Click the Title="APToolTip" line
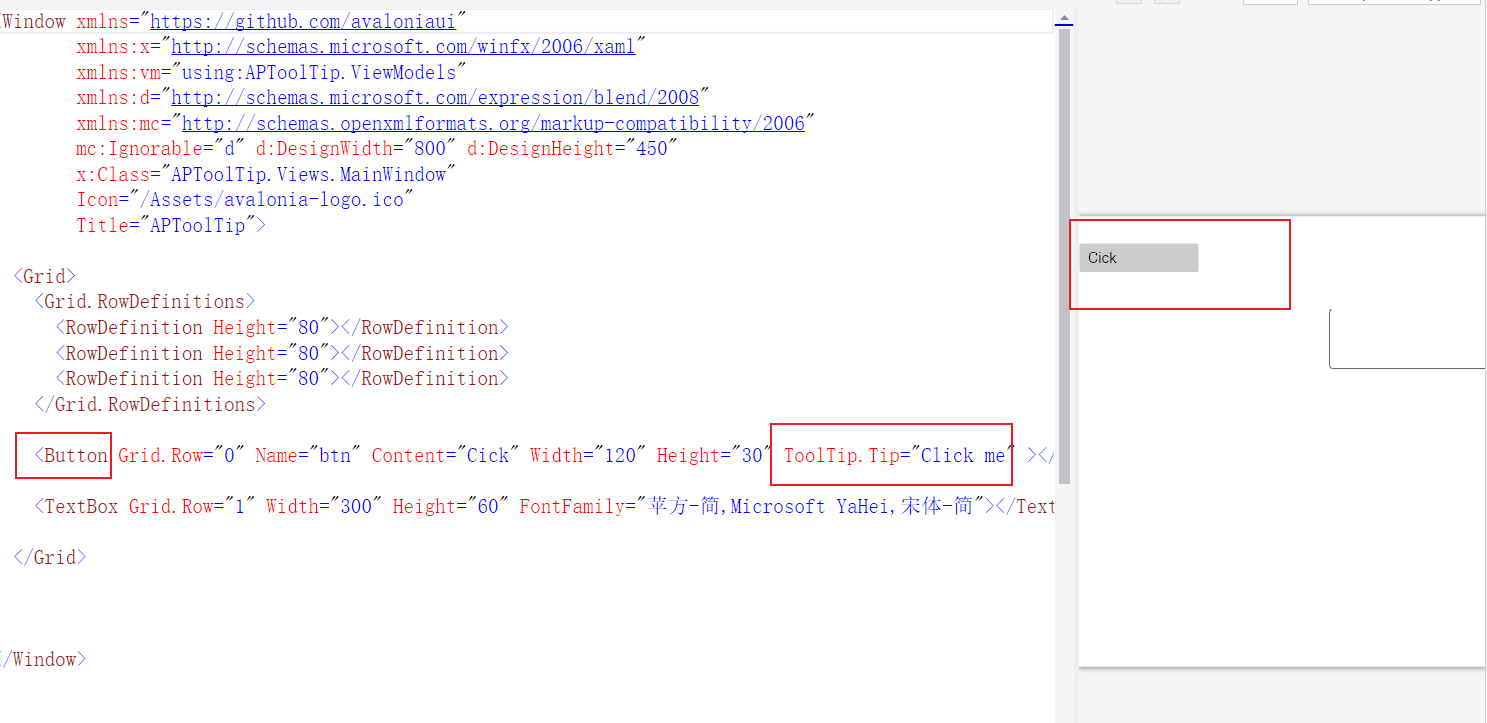Screen dimensions: 1487x723 [171, 225]
